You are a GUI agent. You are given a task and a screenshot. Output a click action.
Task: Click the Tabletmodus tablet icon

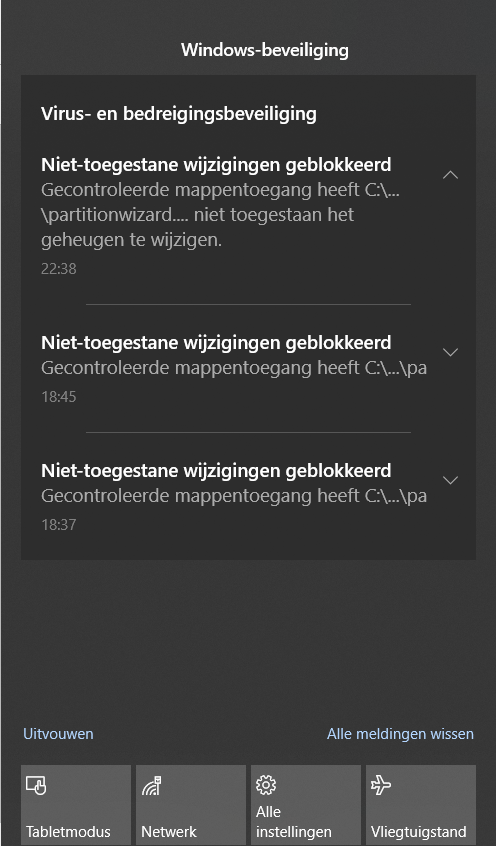(36, 786)
